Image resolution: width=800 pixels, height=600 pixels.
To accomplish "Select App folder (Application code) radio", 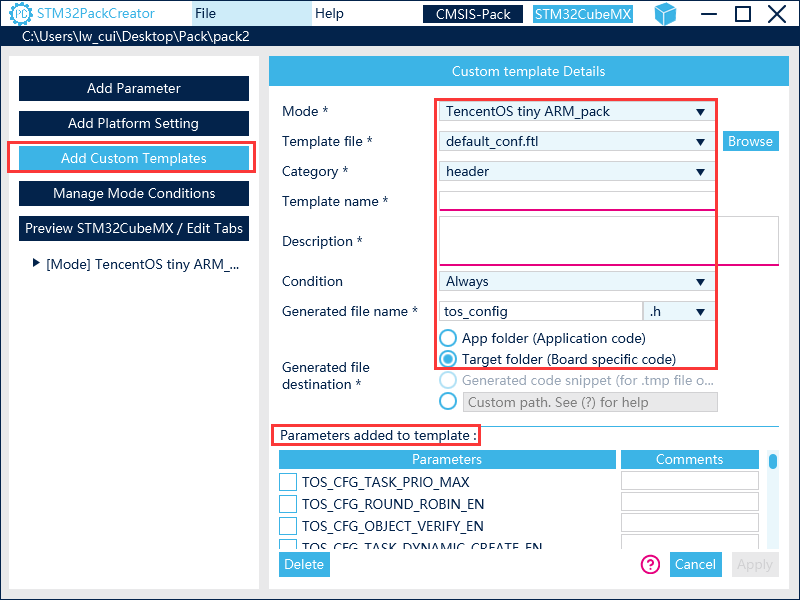I will (448, 338).
